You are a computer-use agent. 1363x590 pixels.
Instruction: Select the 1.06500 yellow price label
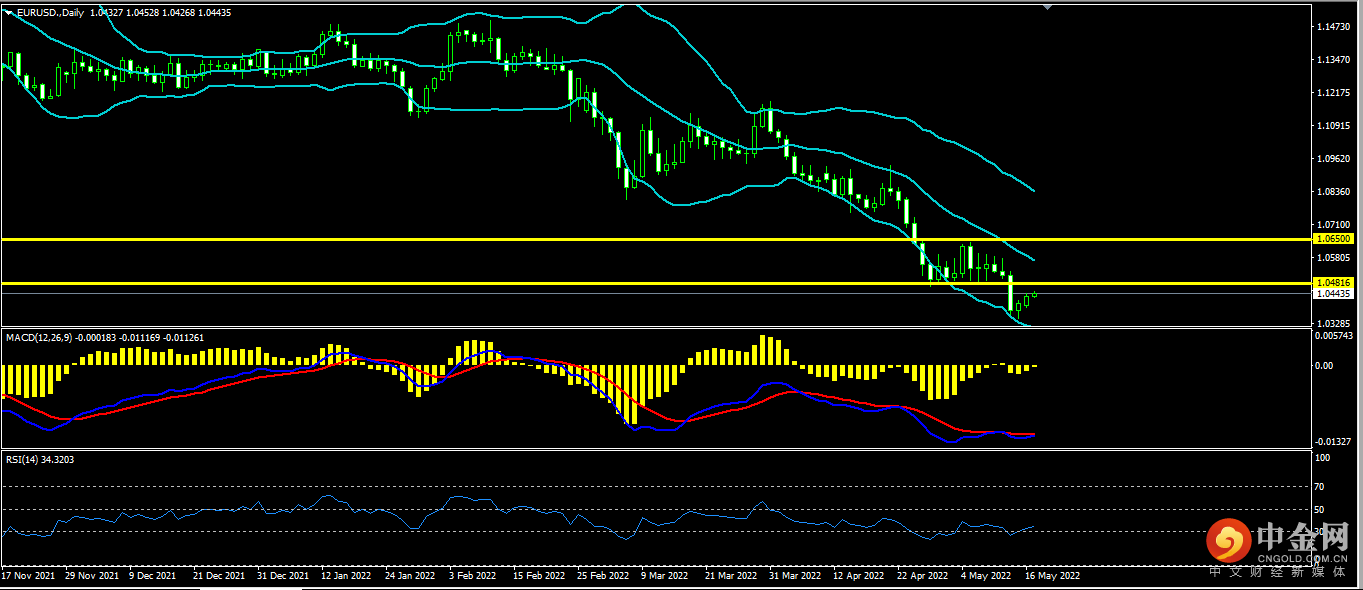1334,239
